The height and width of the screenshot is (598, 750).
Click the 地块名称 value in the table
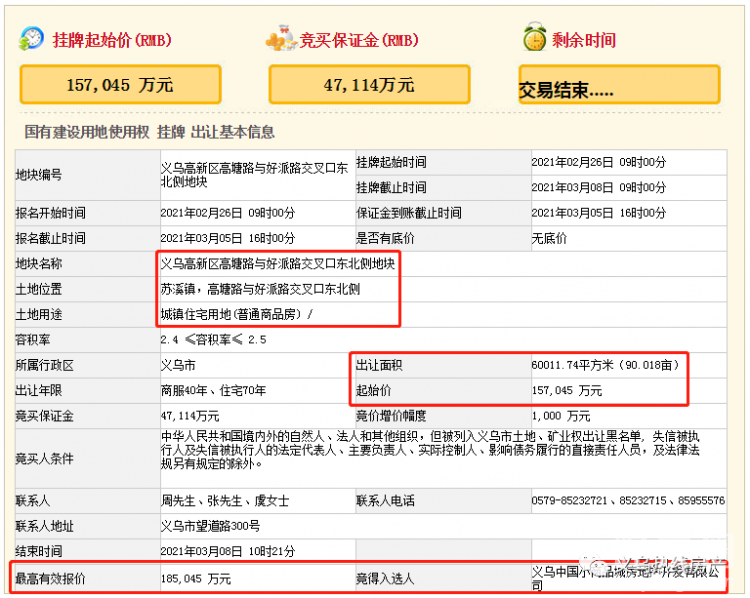point(278,263)
